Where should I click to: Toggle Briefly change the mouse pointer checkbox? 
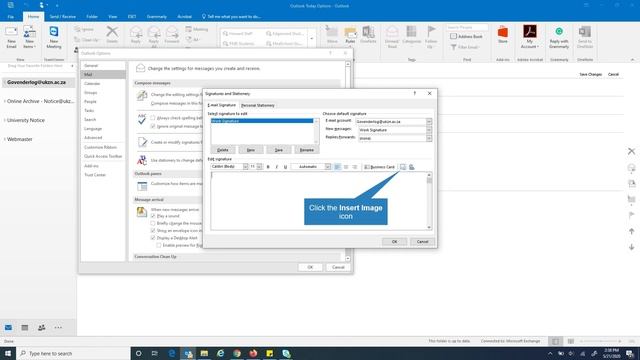point(153,223)
